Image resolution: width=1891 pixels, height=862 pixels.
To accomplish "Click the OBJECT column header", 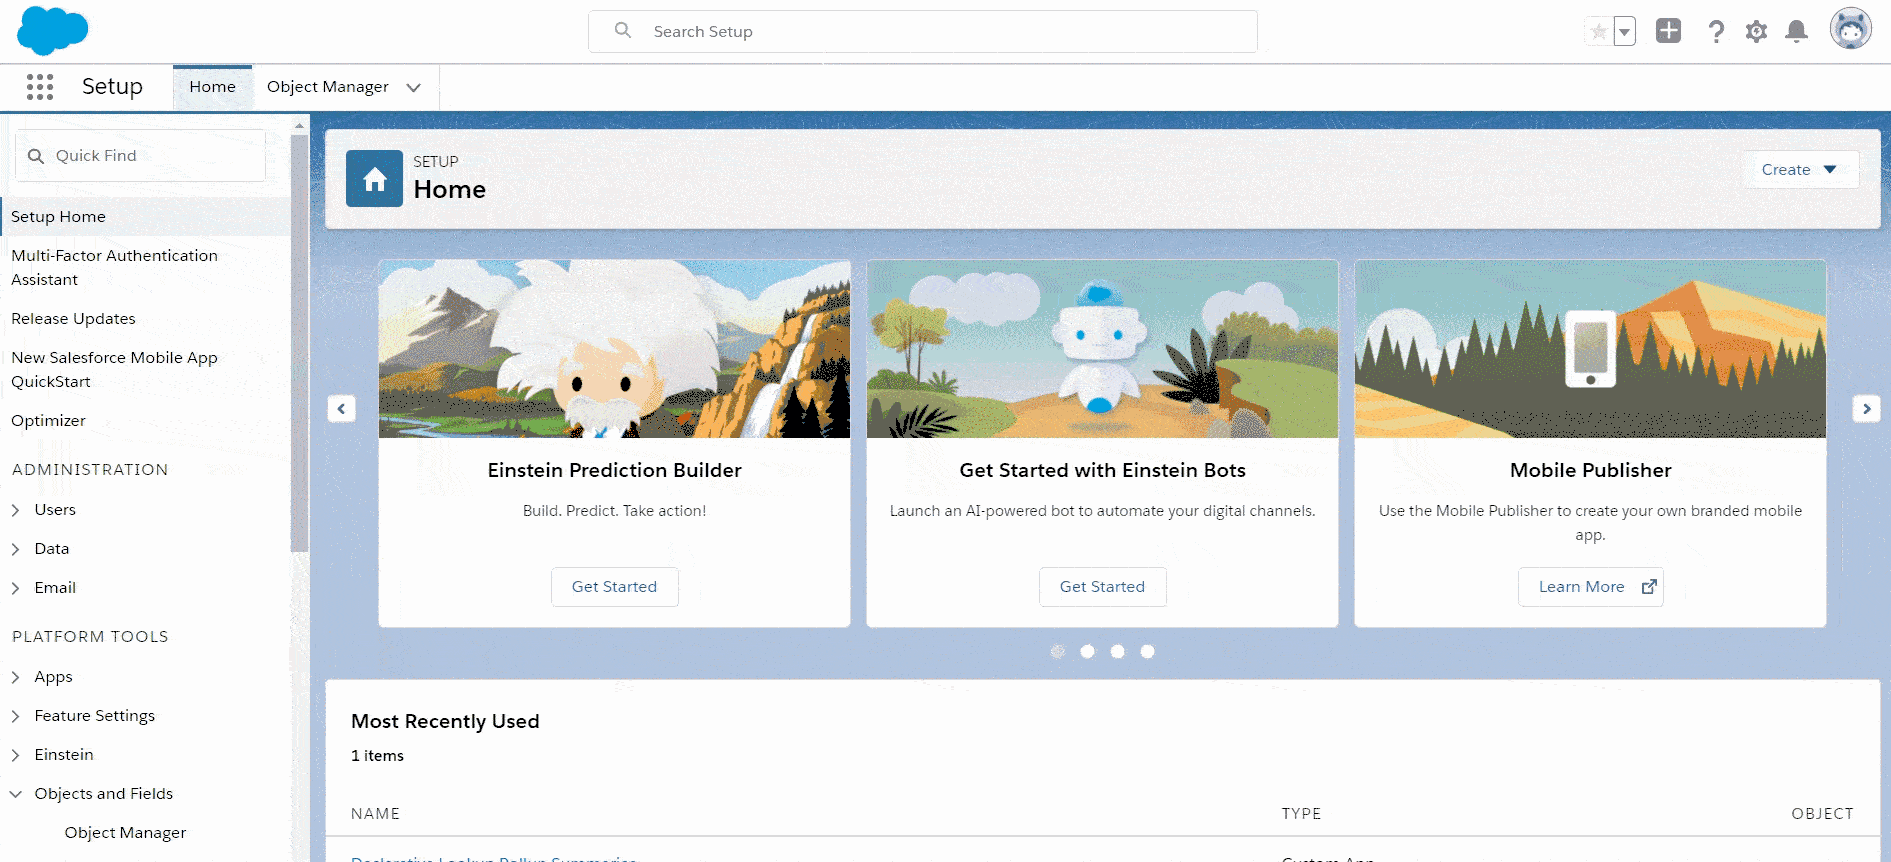I will [x=1822, y=814].
